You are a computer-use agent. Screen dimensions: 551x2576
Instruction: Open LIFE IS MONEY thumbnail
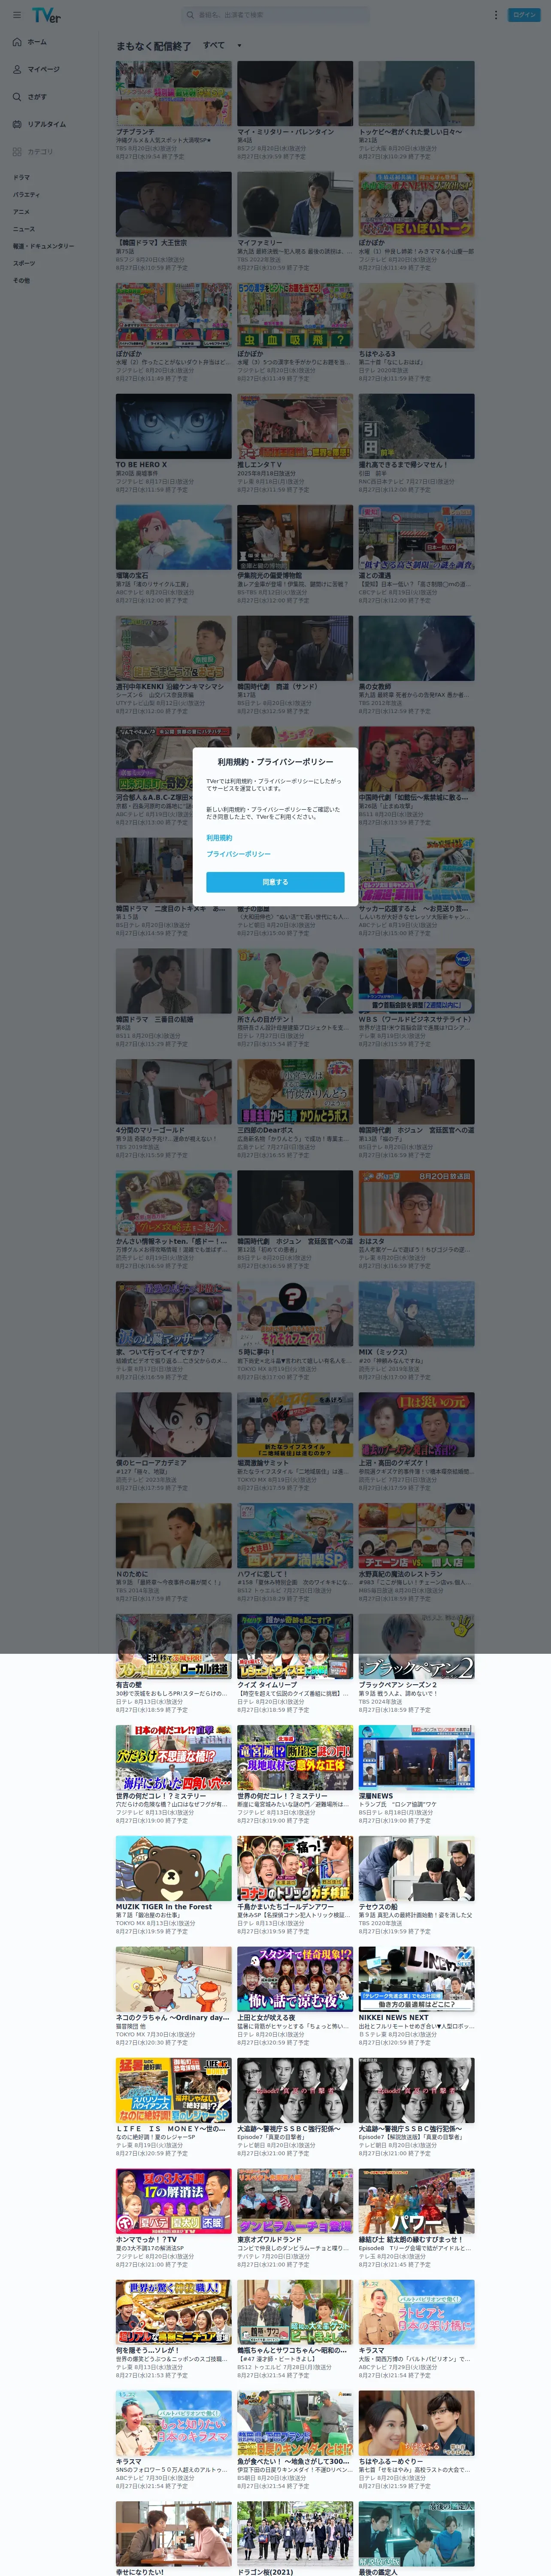174,2091
